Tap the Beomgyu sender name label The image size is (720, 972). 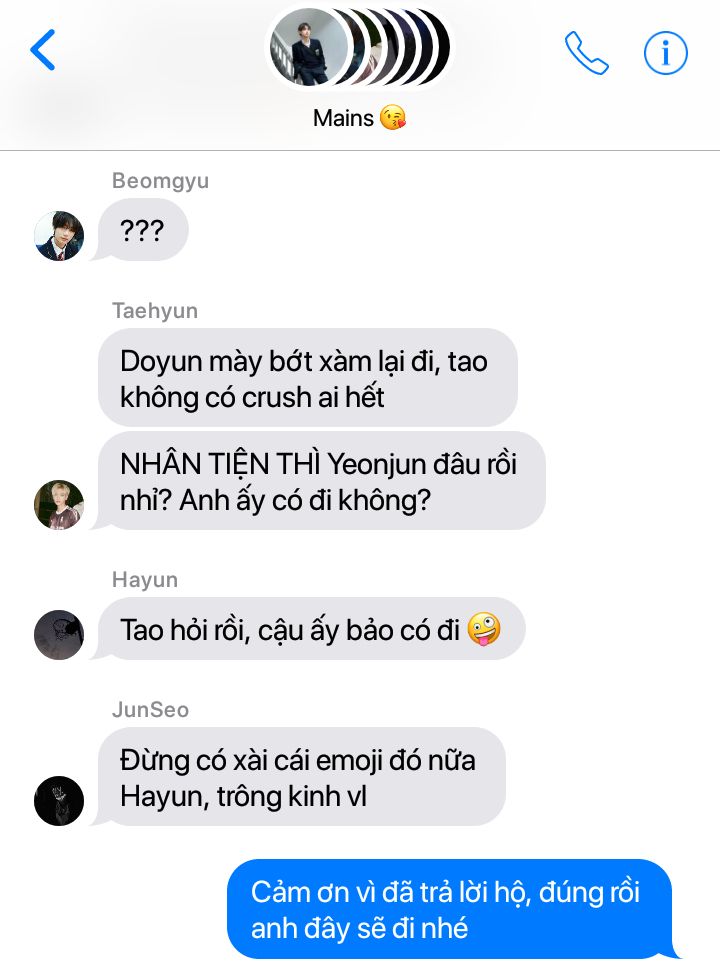point(160,181)
